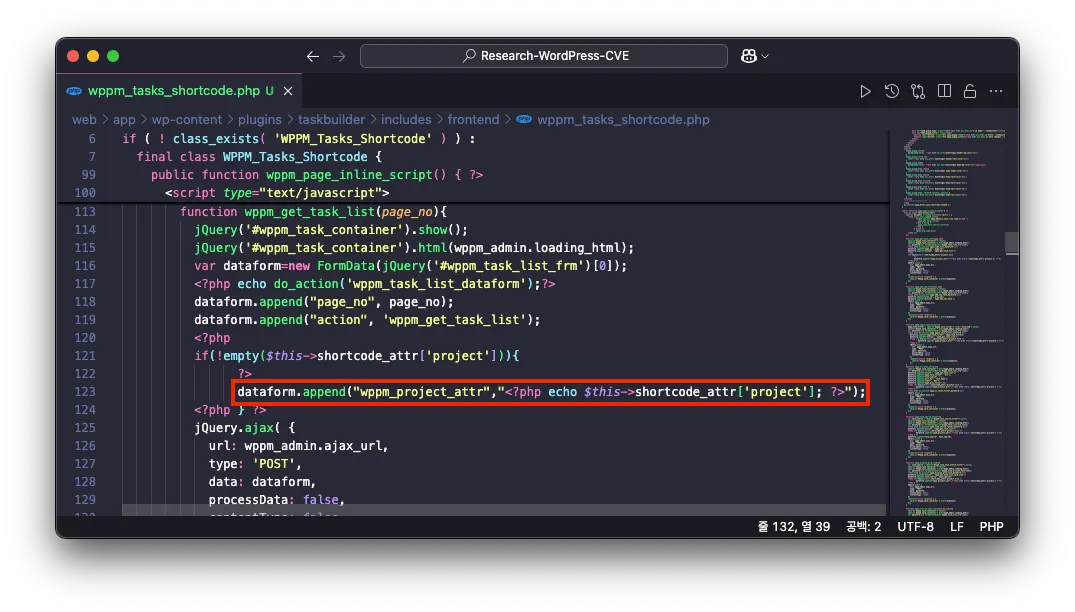Go forward with the right arrow
The image size is (1075, 612).
tap(339, 57)
